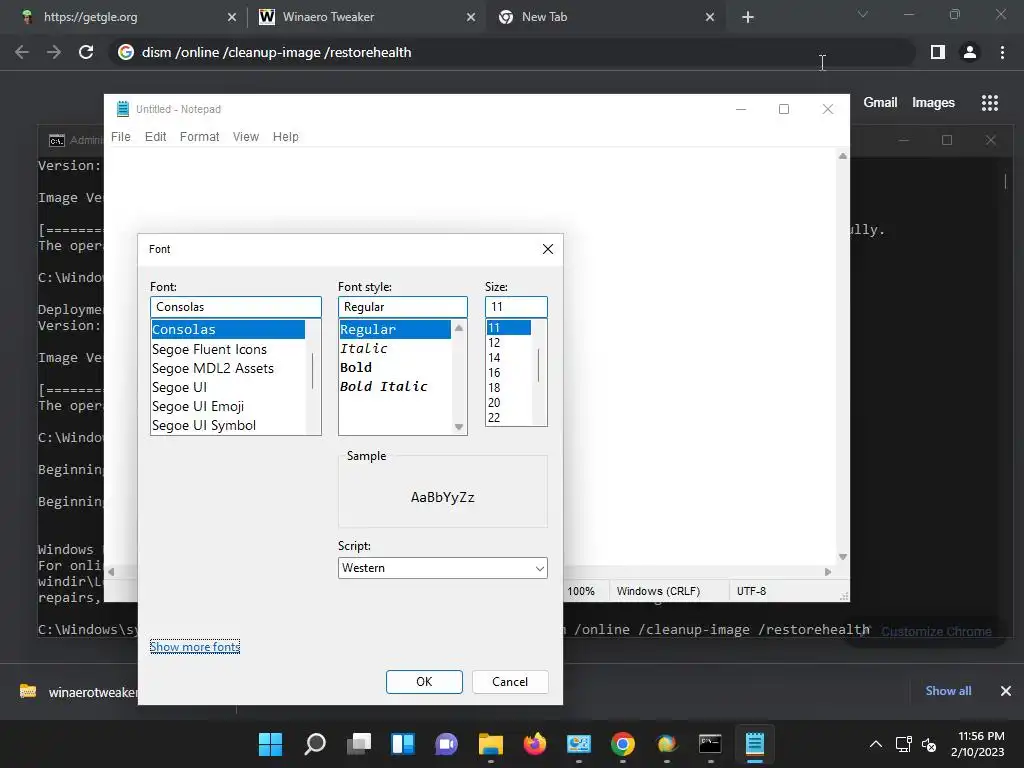Switch to the New Tab tab

click(x=605, y=17)
